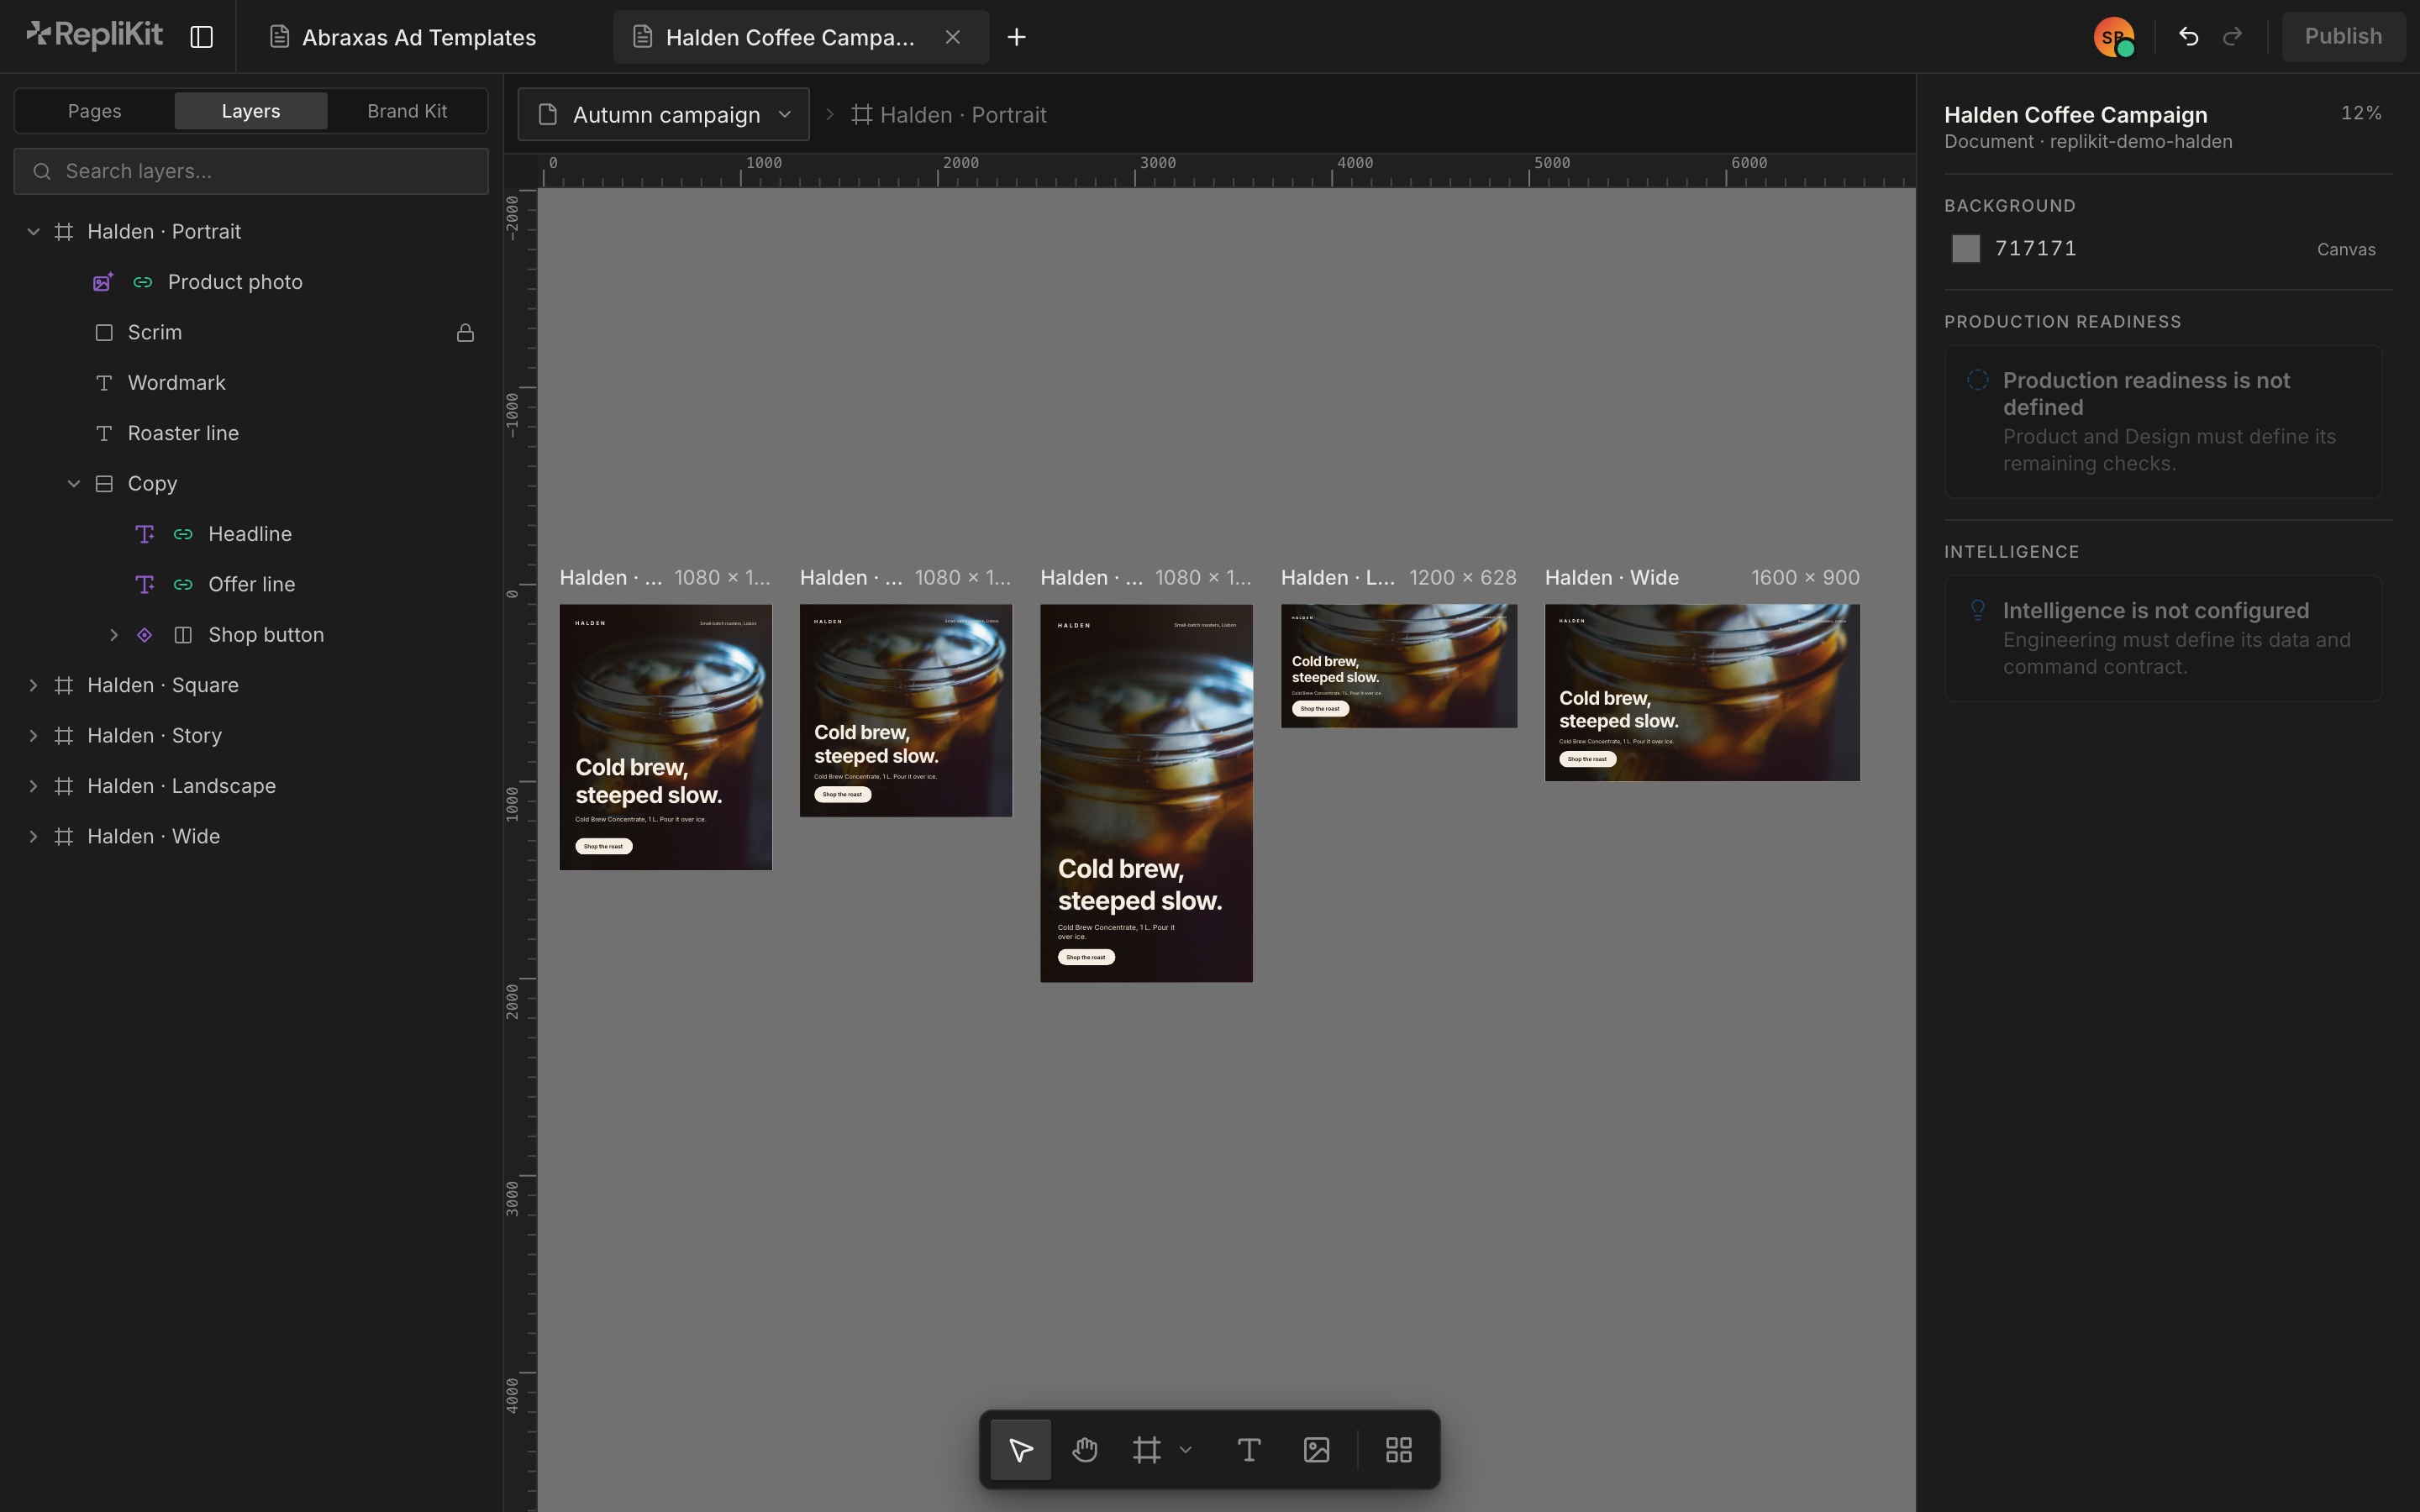
Task: Open the SP user avatar
Action: click(x=2113, y=37)
